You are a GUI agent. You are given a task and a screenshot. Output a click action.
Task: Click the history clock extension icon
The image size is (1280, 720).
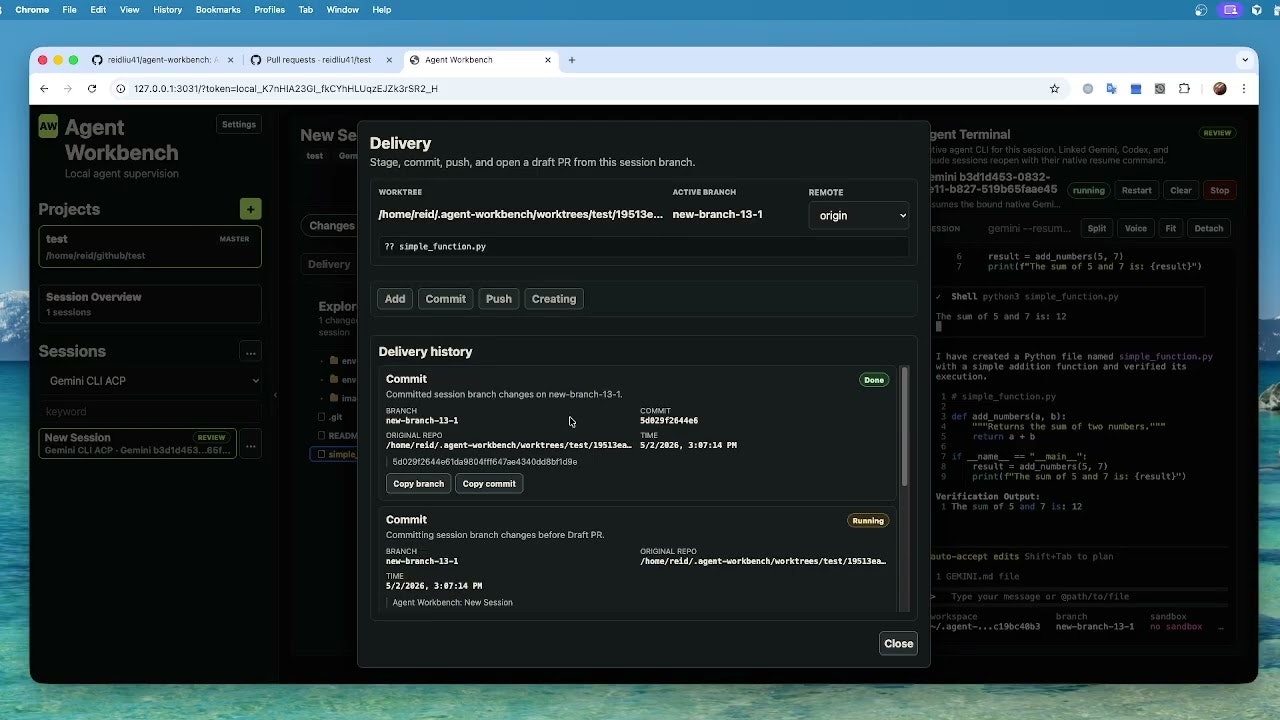point(1160,88)
